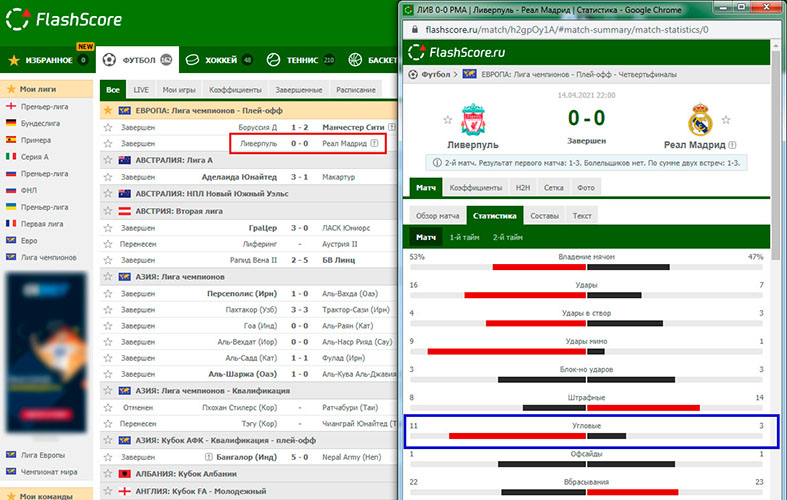Click the Мои команды header in sidebar
Viewport: 787px width, 500px height.
(46, 495)
